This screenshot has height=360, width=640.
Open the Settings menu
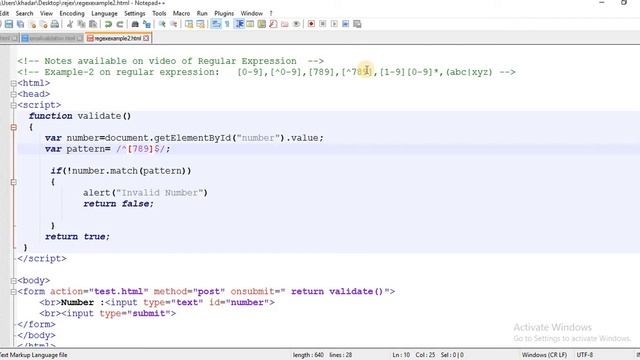pyautogui.click(x=135, y=13)
